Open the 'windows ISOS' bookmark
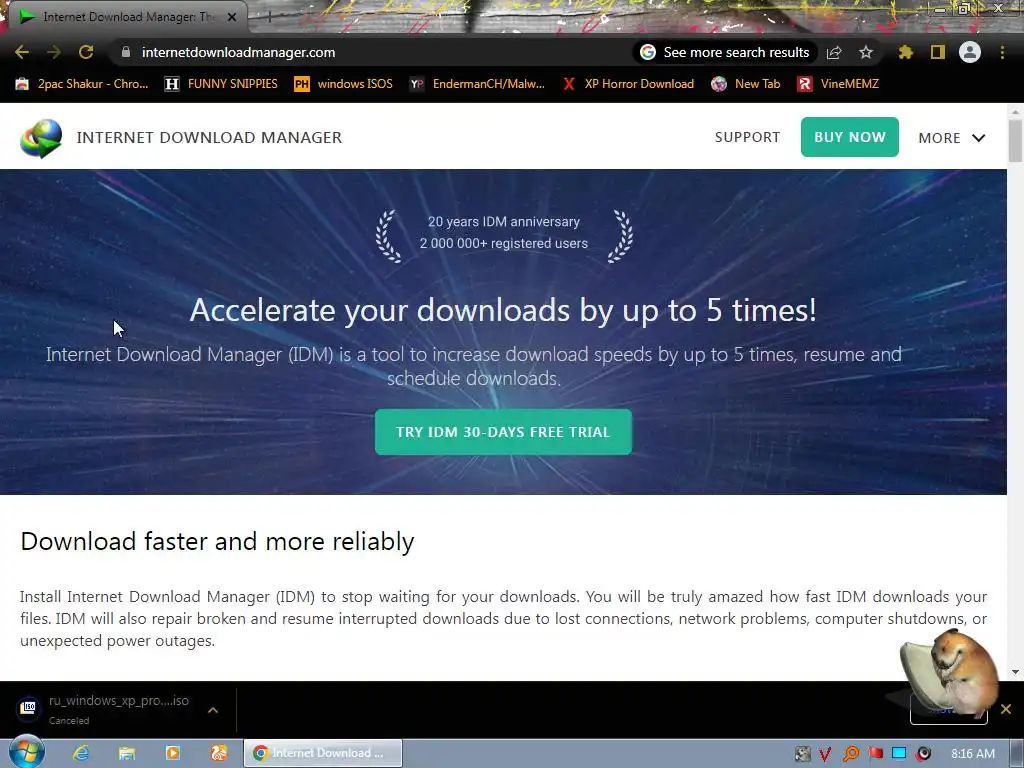 click(344, 84)
